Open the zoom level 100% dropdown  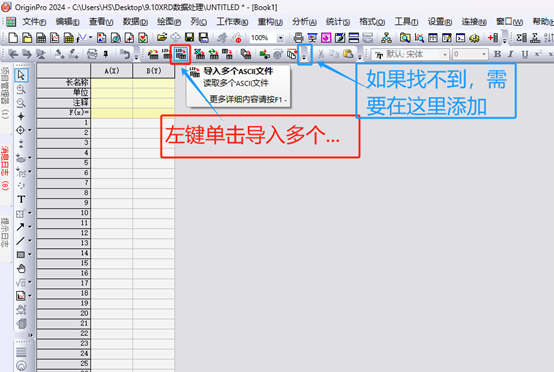click(x=280, y=38)
